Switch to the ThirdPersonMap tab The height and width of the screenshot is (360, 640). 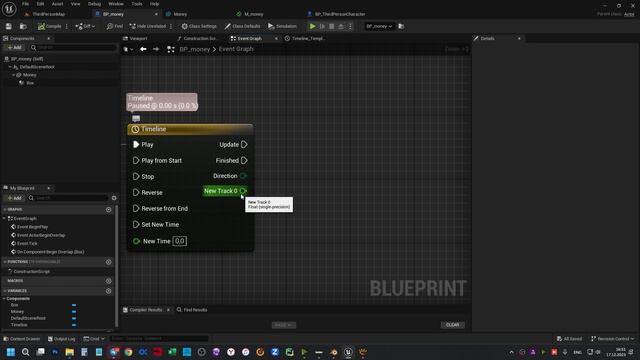48,14
